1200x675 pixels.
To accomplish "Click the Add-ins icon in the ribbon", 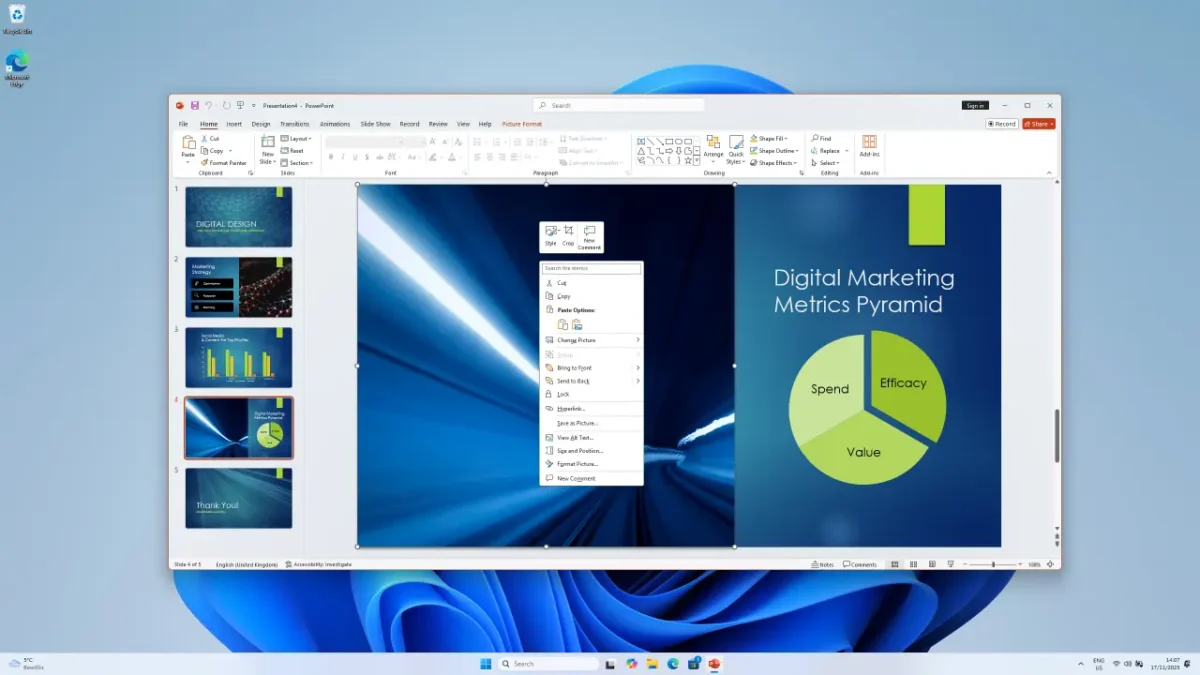I will 869,146.
